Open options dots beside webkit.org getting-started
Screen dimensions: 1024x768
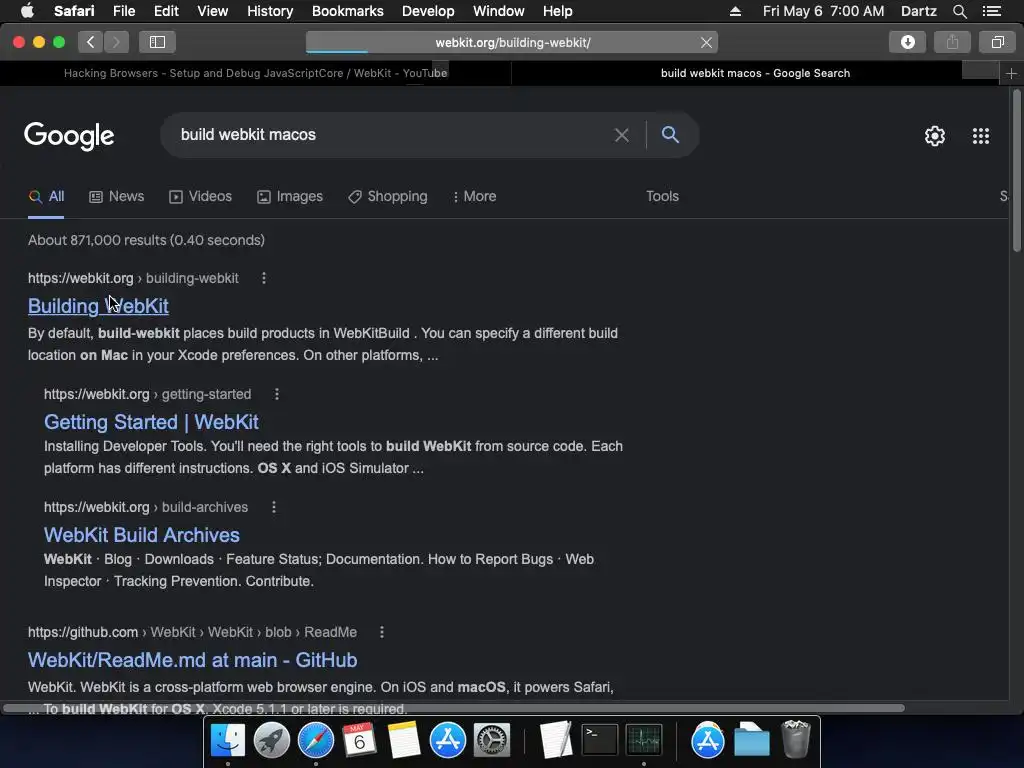tap(277, 394)
